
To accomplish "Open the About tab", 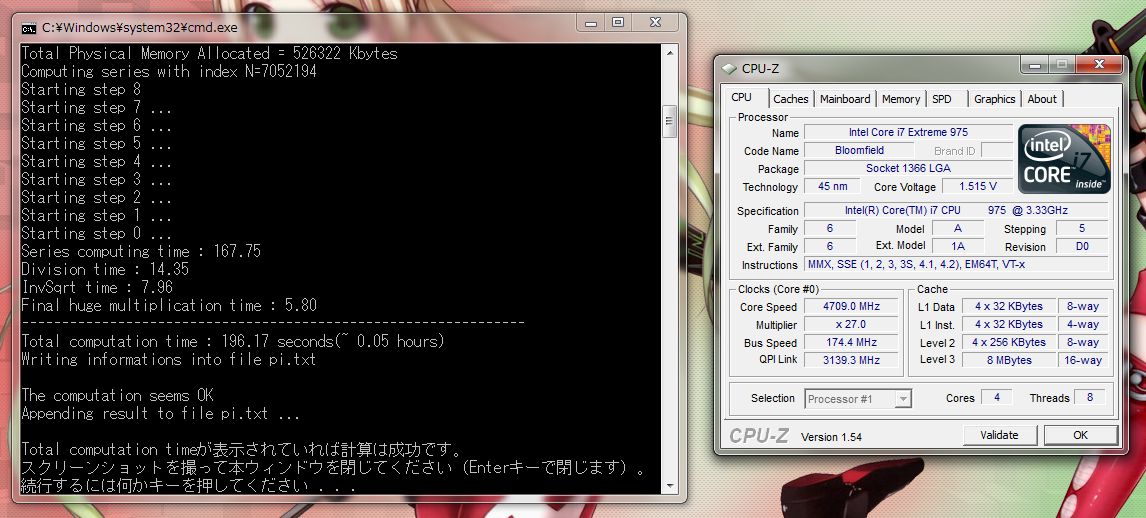I will click(x=1041, y=99).
